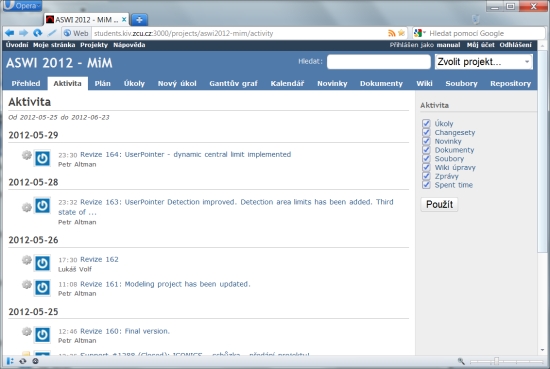Click gear changeset icon for Revize 163
The image size is (550, 369).
(x=27, y=207)
